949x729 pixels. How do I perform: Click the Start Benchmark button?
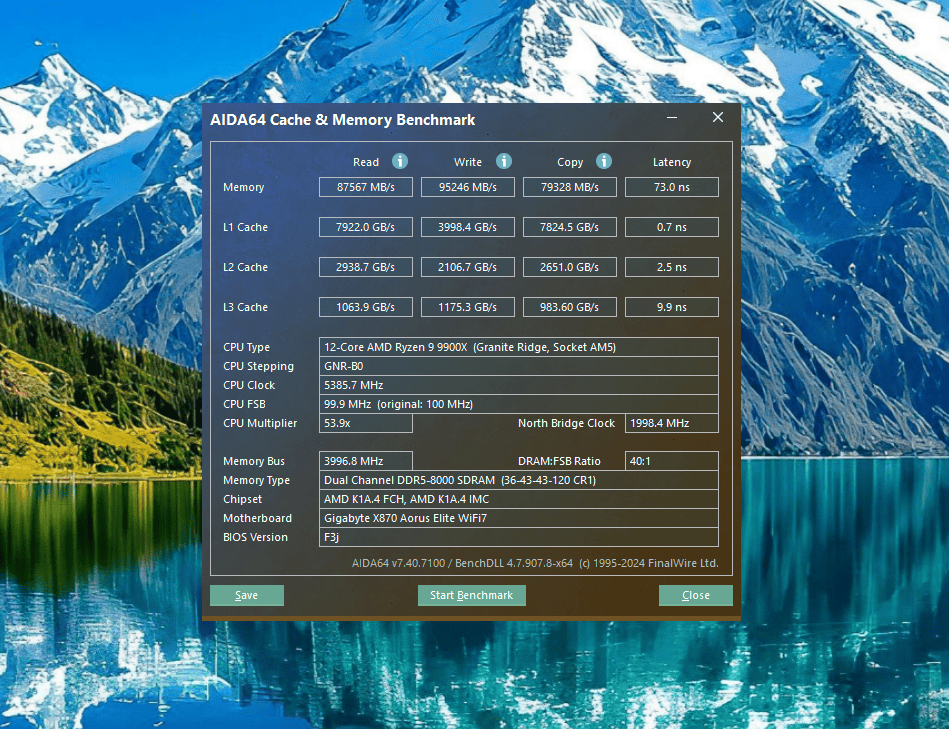(471, 595)
